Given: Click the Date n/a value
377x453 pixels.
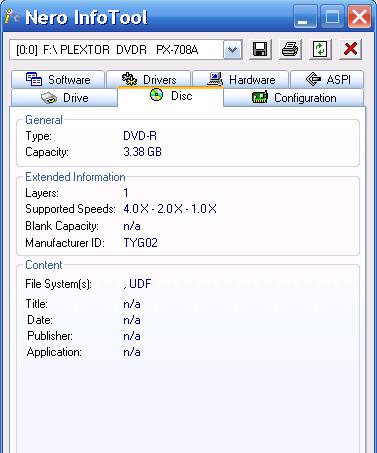Looking at the screenshot, I should pyautogui.click(x=132, y=320).
